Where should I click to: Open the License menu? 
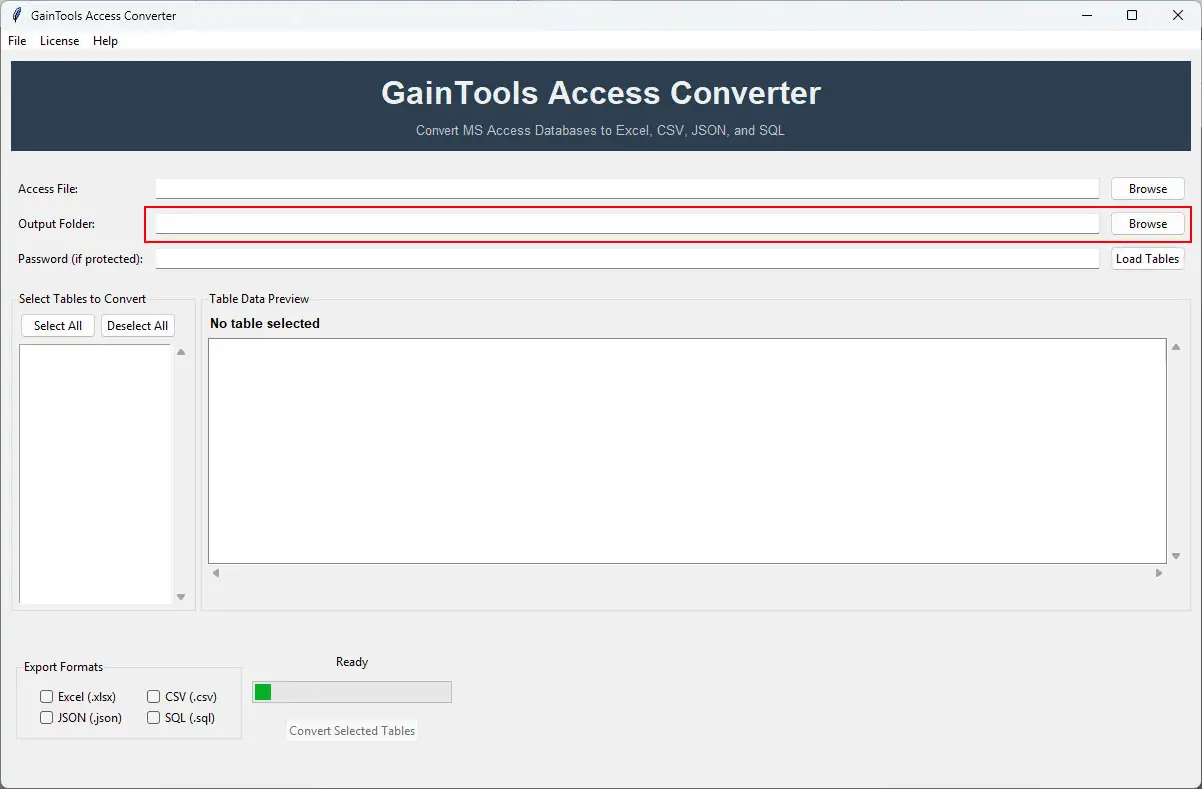(x=59, y=41)
